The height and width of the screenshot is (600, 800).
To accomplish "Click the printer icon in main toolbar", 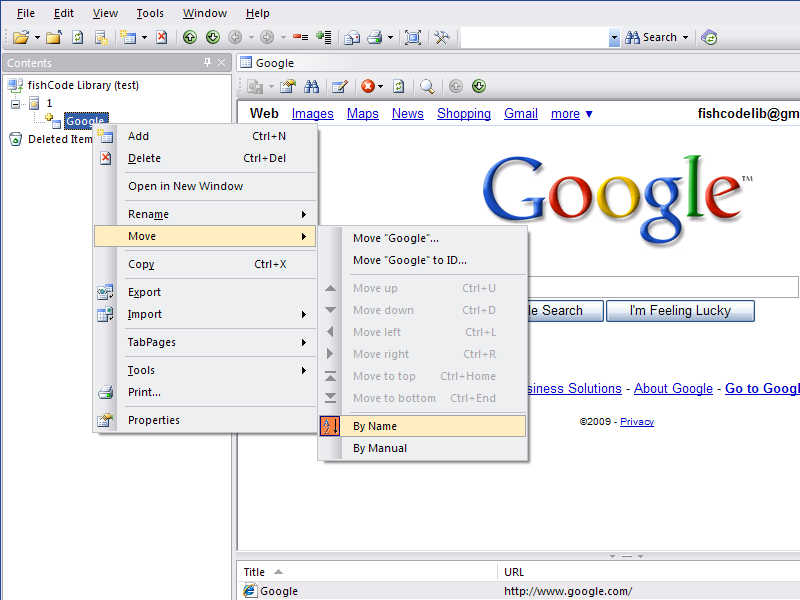I will click(375, 37).
